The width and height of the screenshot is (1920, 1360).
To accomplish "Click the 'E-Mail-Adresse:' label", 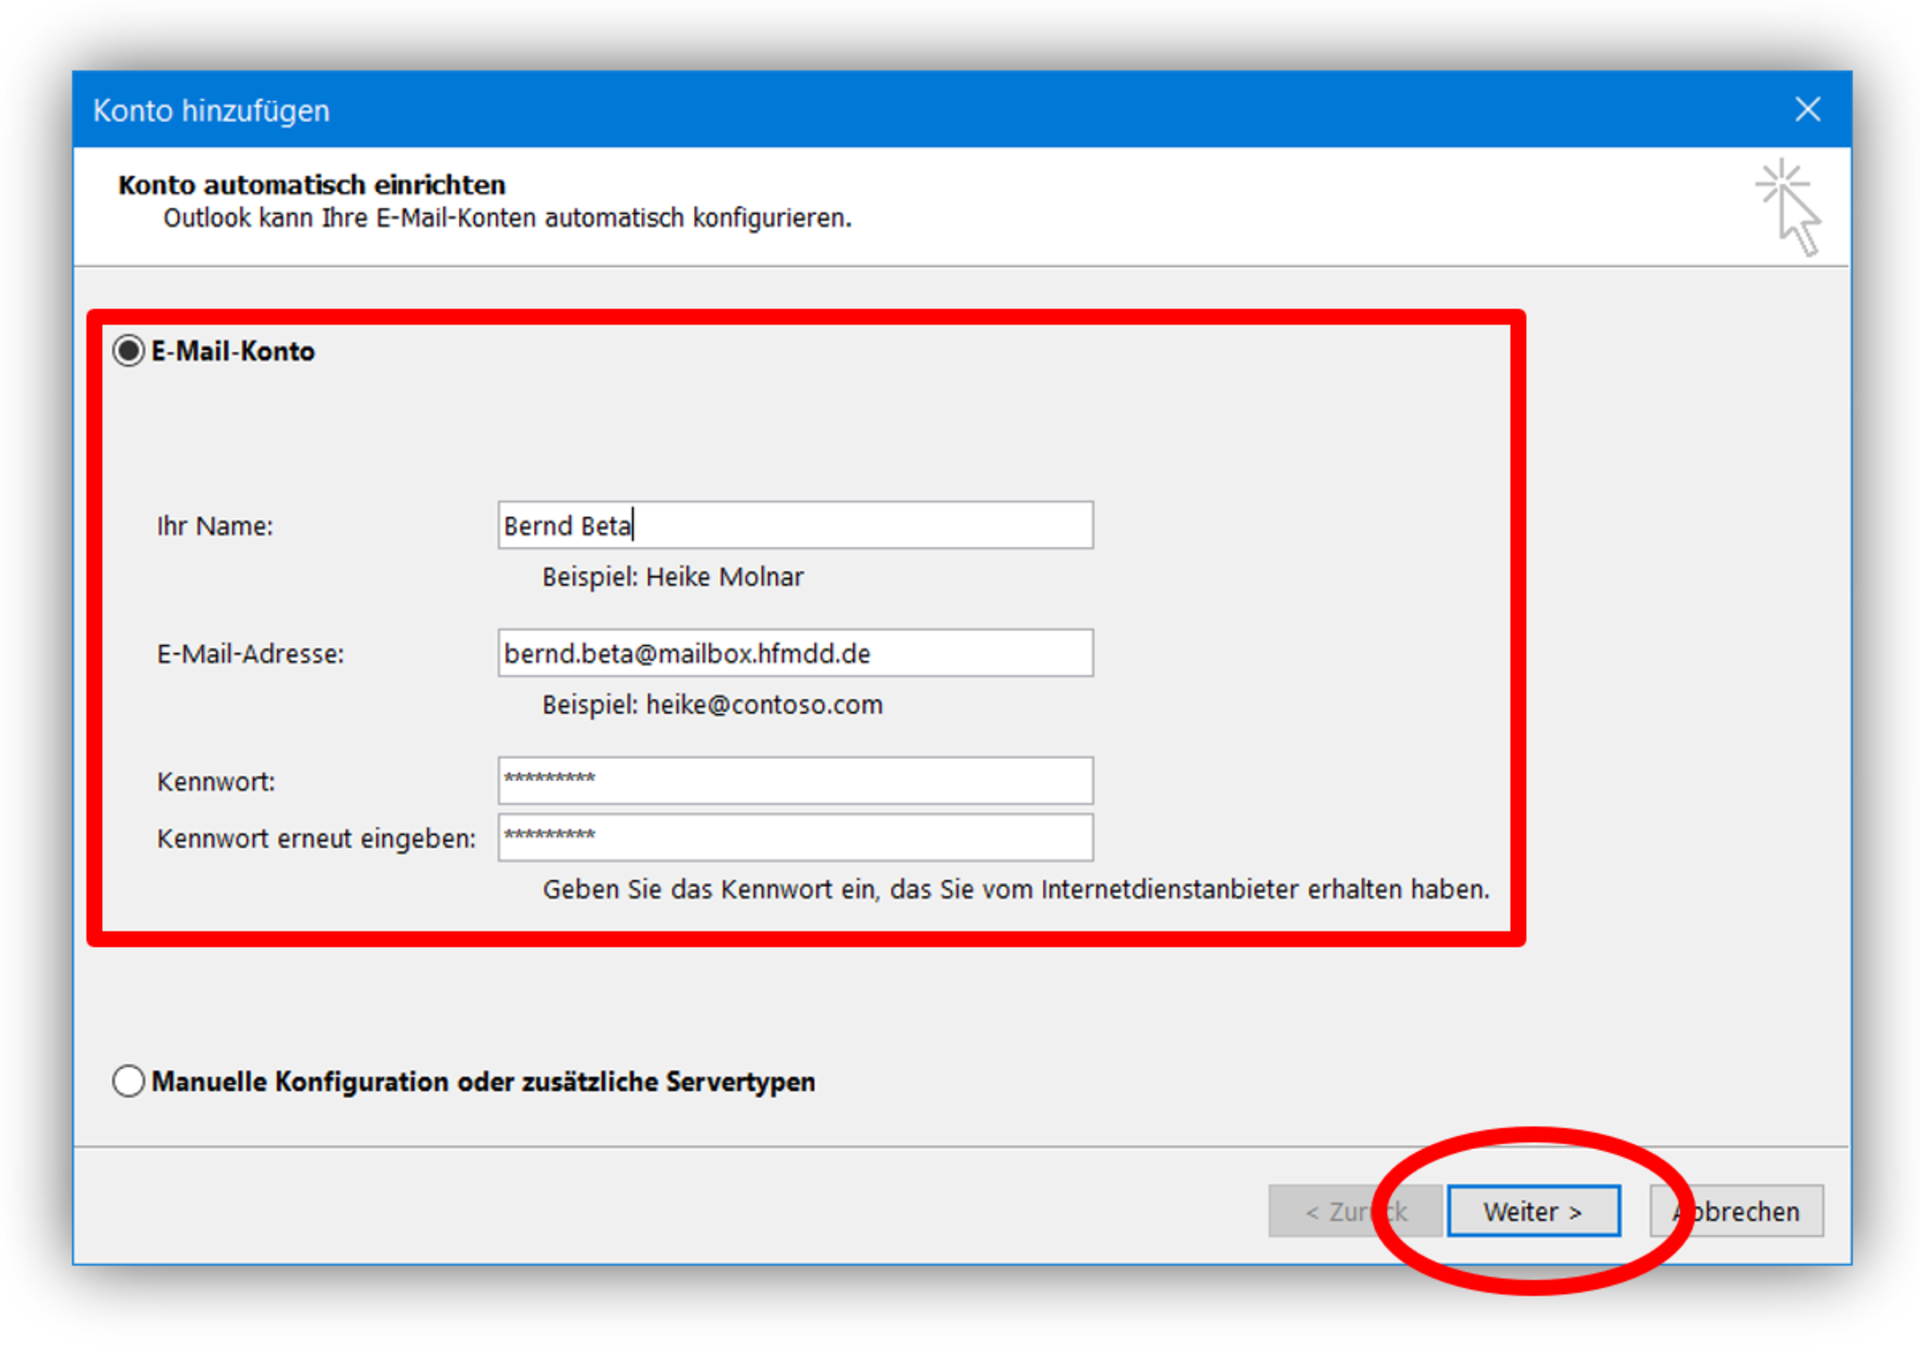I will pyautogui.click(x=250, y=654).
